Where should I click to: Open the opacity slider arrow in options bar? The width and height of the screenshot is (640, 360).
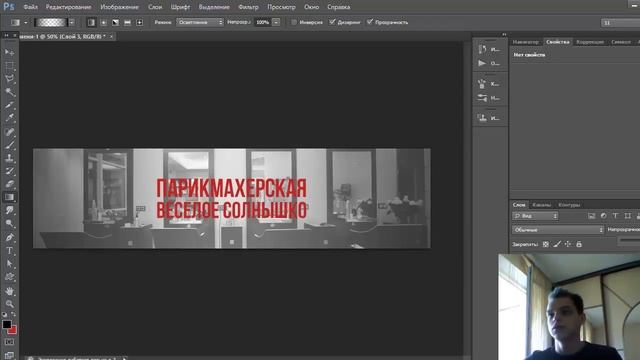tap(276, 22)
